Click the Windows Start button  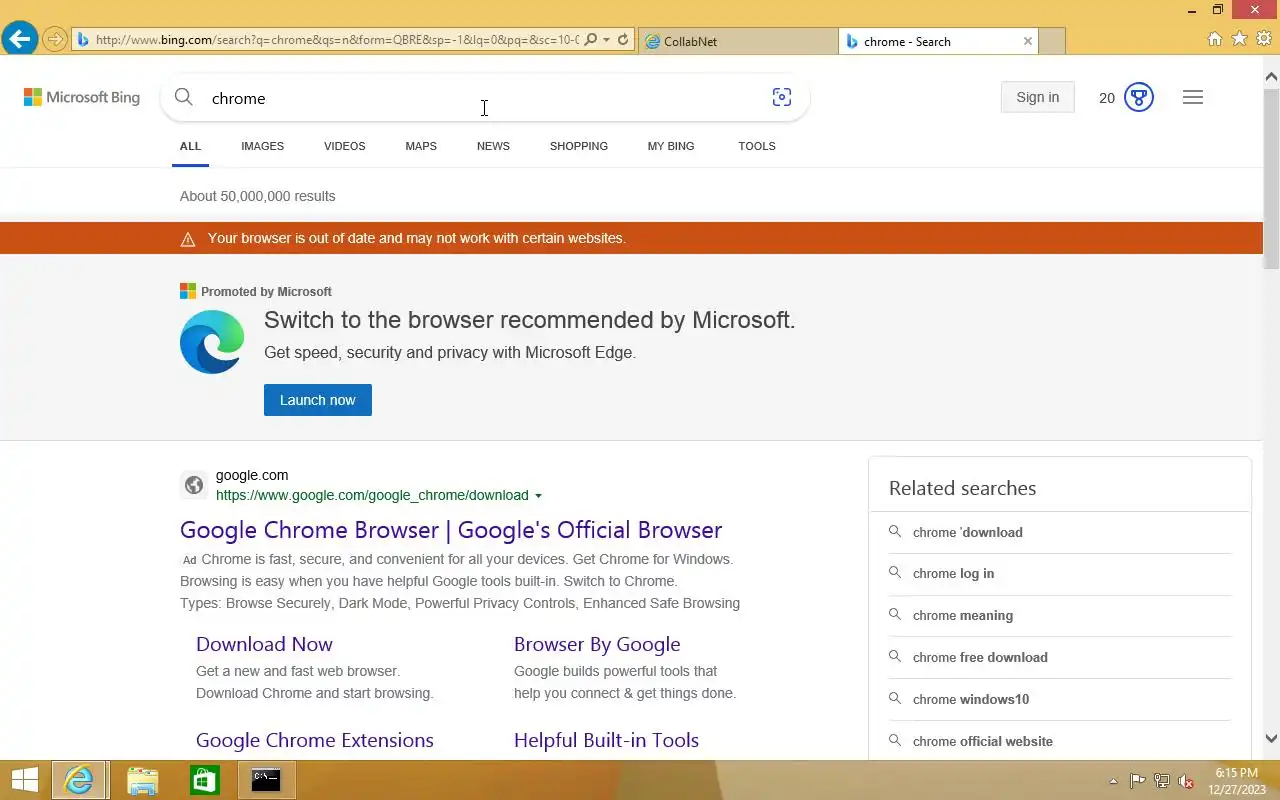25,780
